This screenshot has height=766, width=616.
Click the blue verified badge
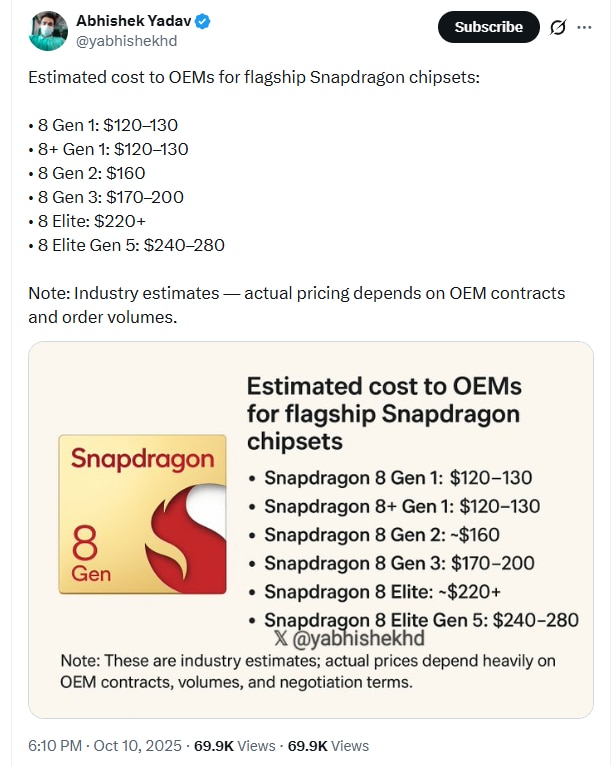click(x=203, y=21)
